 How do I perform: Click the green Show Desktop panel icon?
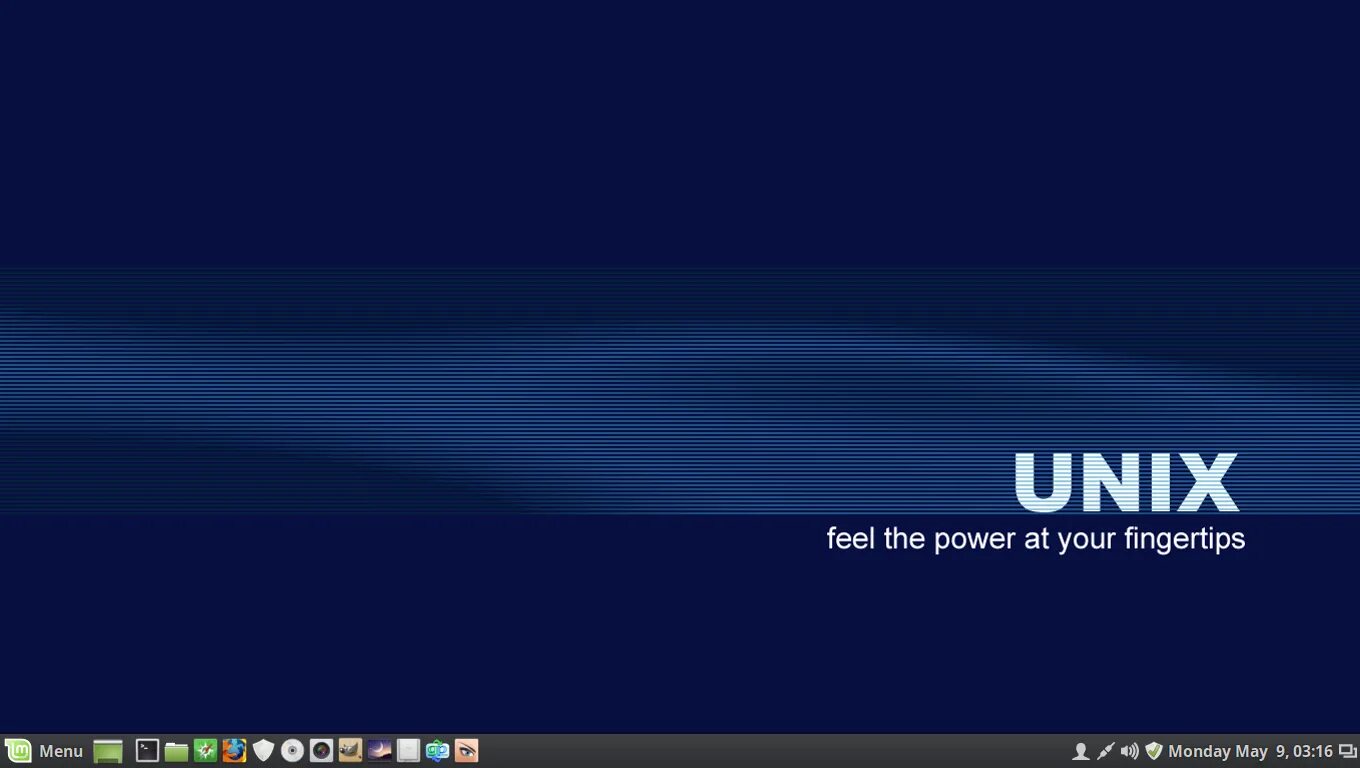pos(108,751)
